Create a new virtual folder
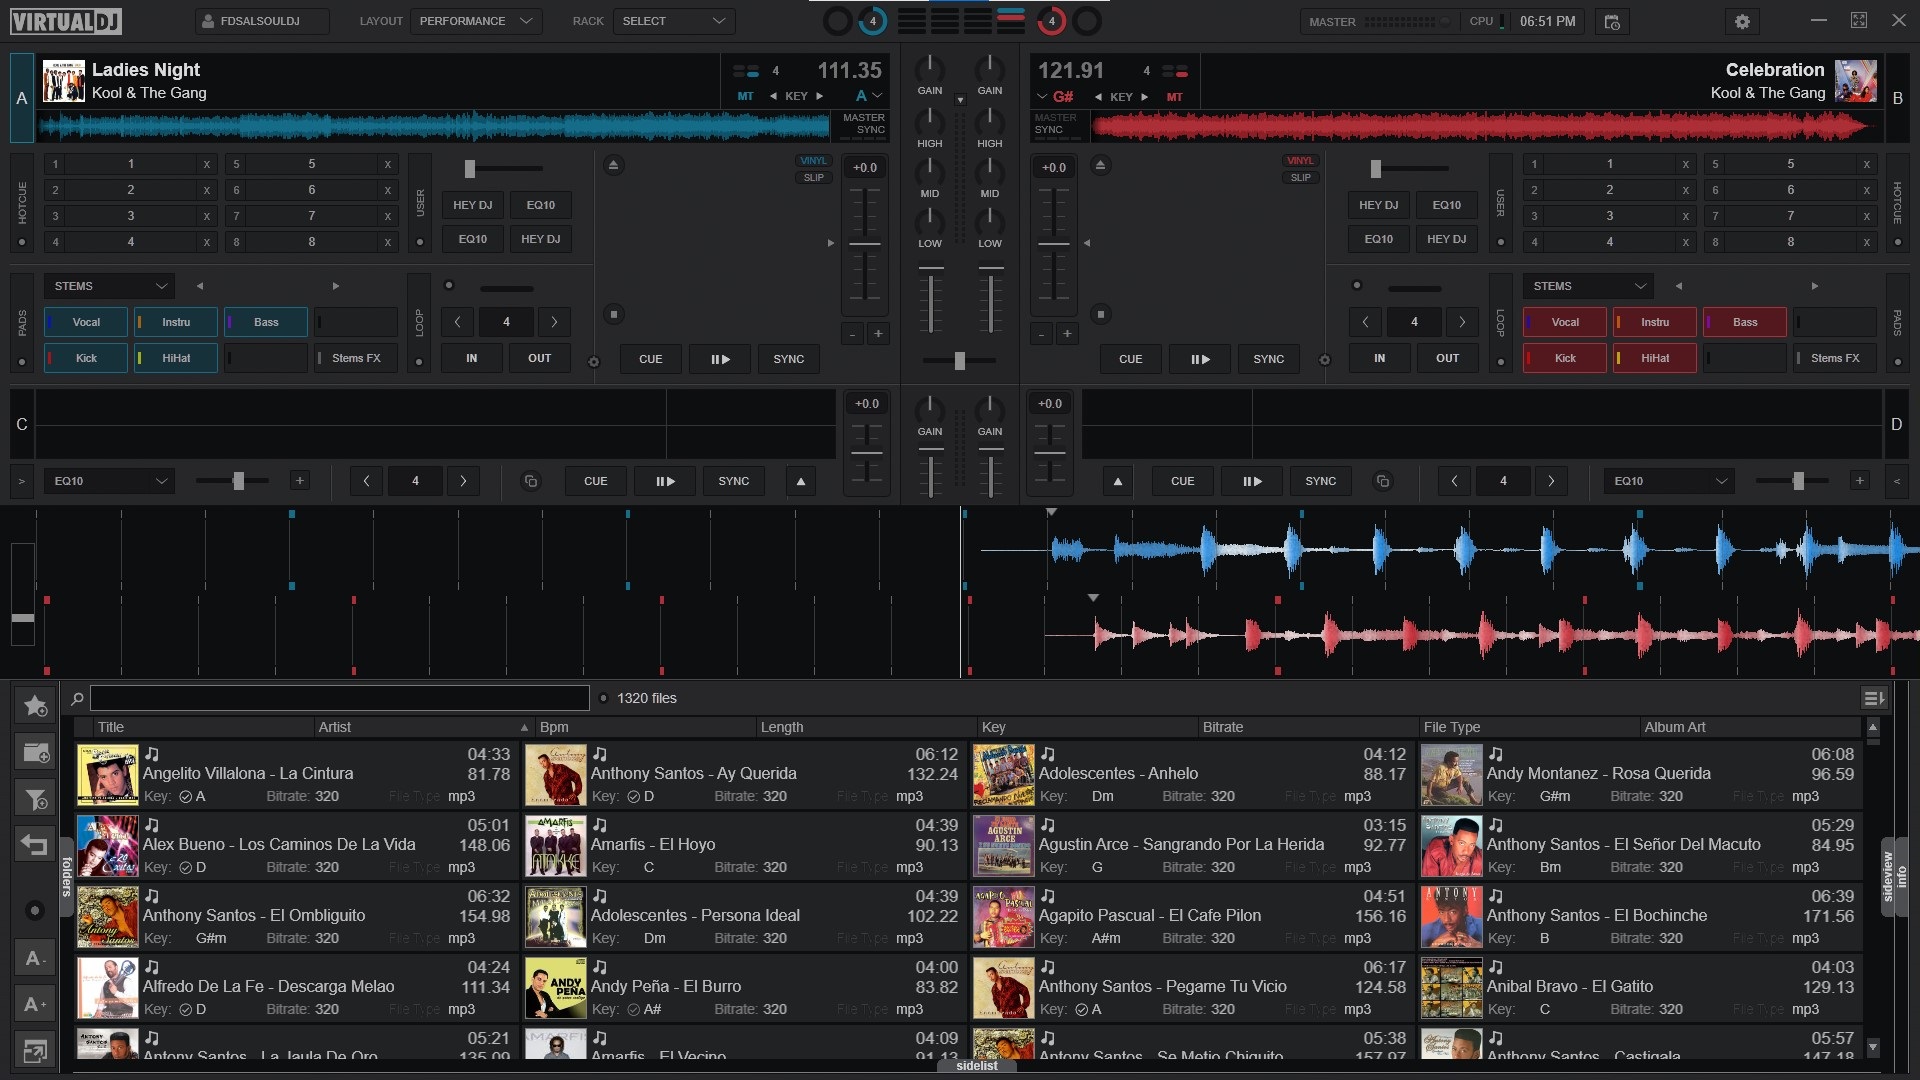This screenshot has width=1920, height=1080. [x=35, y=752]
